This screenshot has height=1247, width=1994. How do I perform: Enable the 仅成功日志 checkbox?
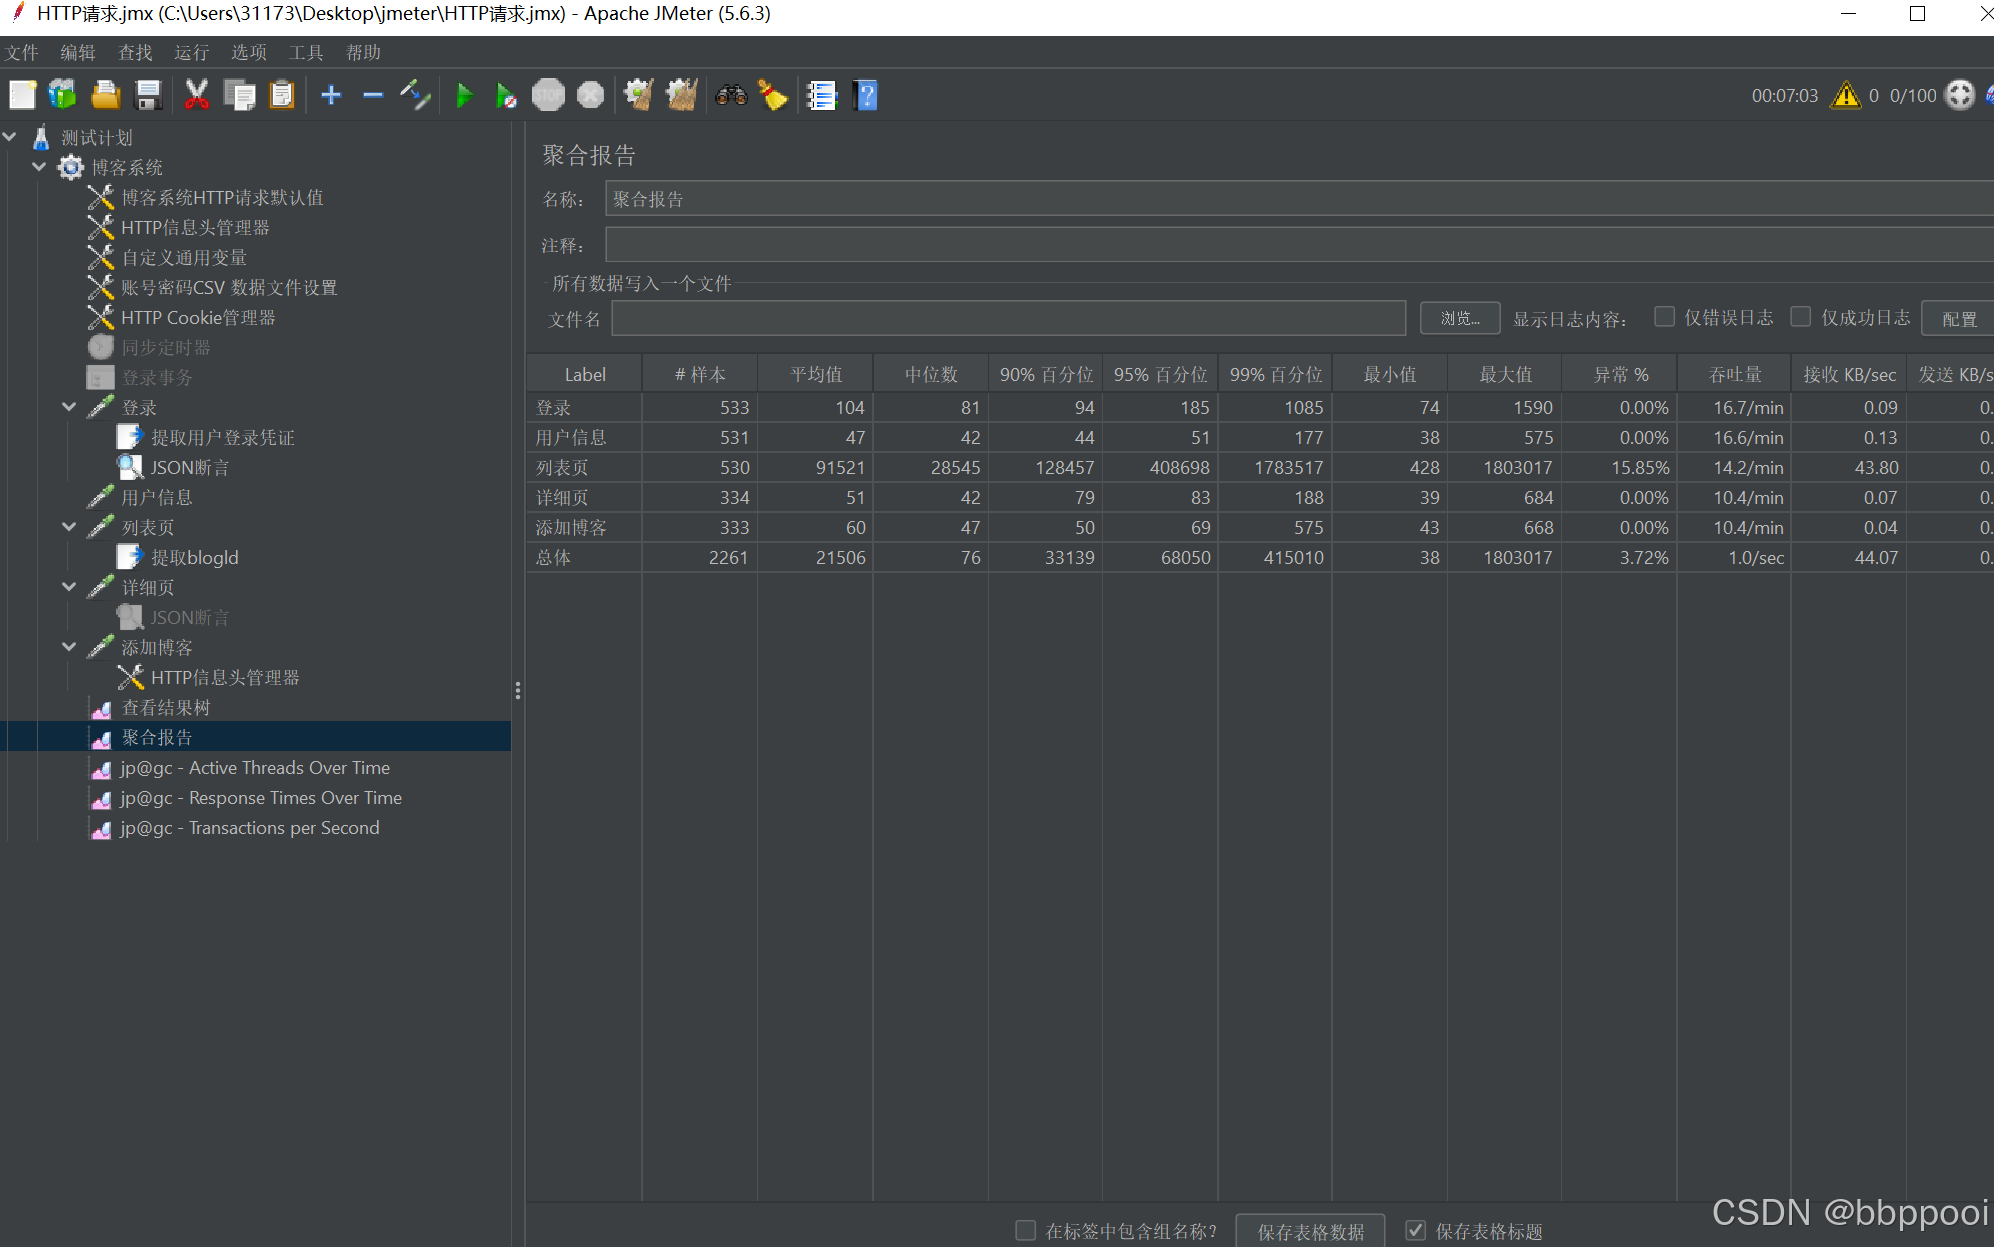coord(1800,317)
